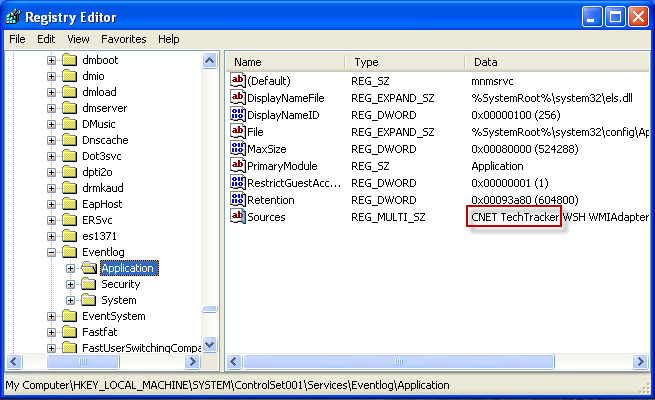Viewport: 655px width, 400px height.
Task: Open the Help menu
Action: point(169,39)
